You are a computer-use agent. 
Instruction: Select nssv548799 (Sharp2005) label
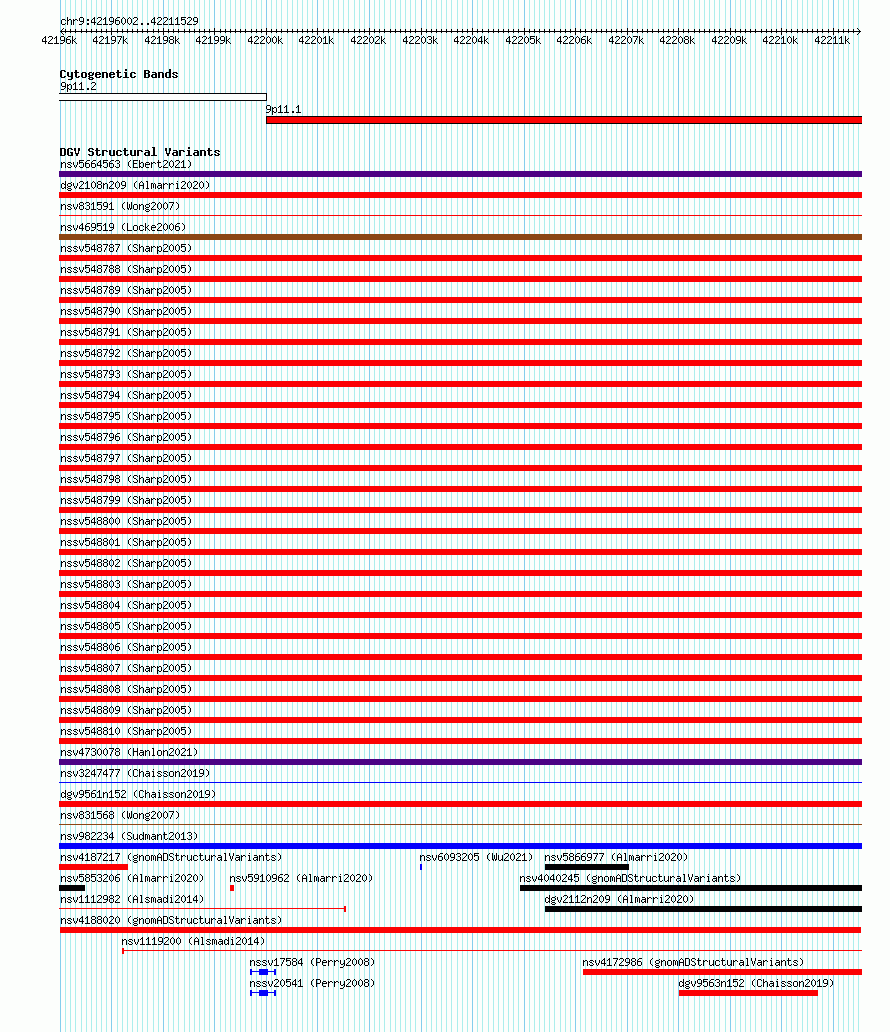click(126, 502)
